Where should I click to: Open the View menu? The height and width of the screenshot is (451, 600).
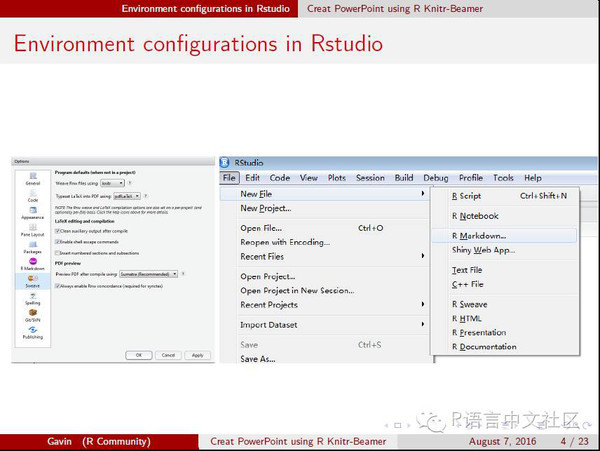[308, 178]
